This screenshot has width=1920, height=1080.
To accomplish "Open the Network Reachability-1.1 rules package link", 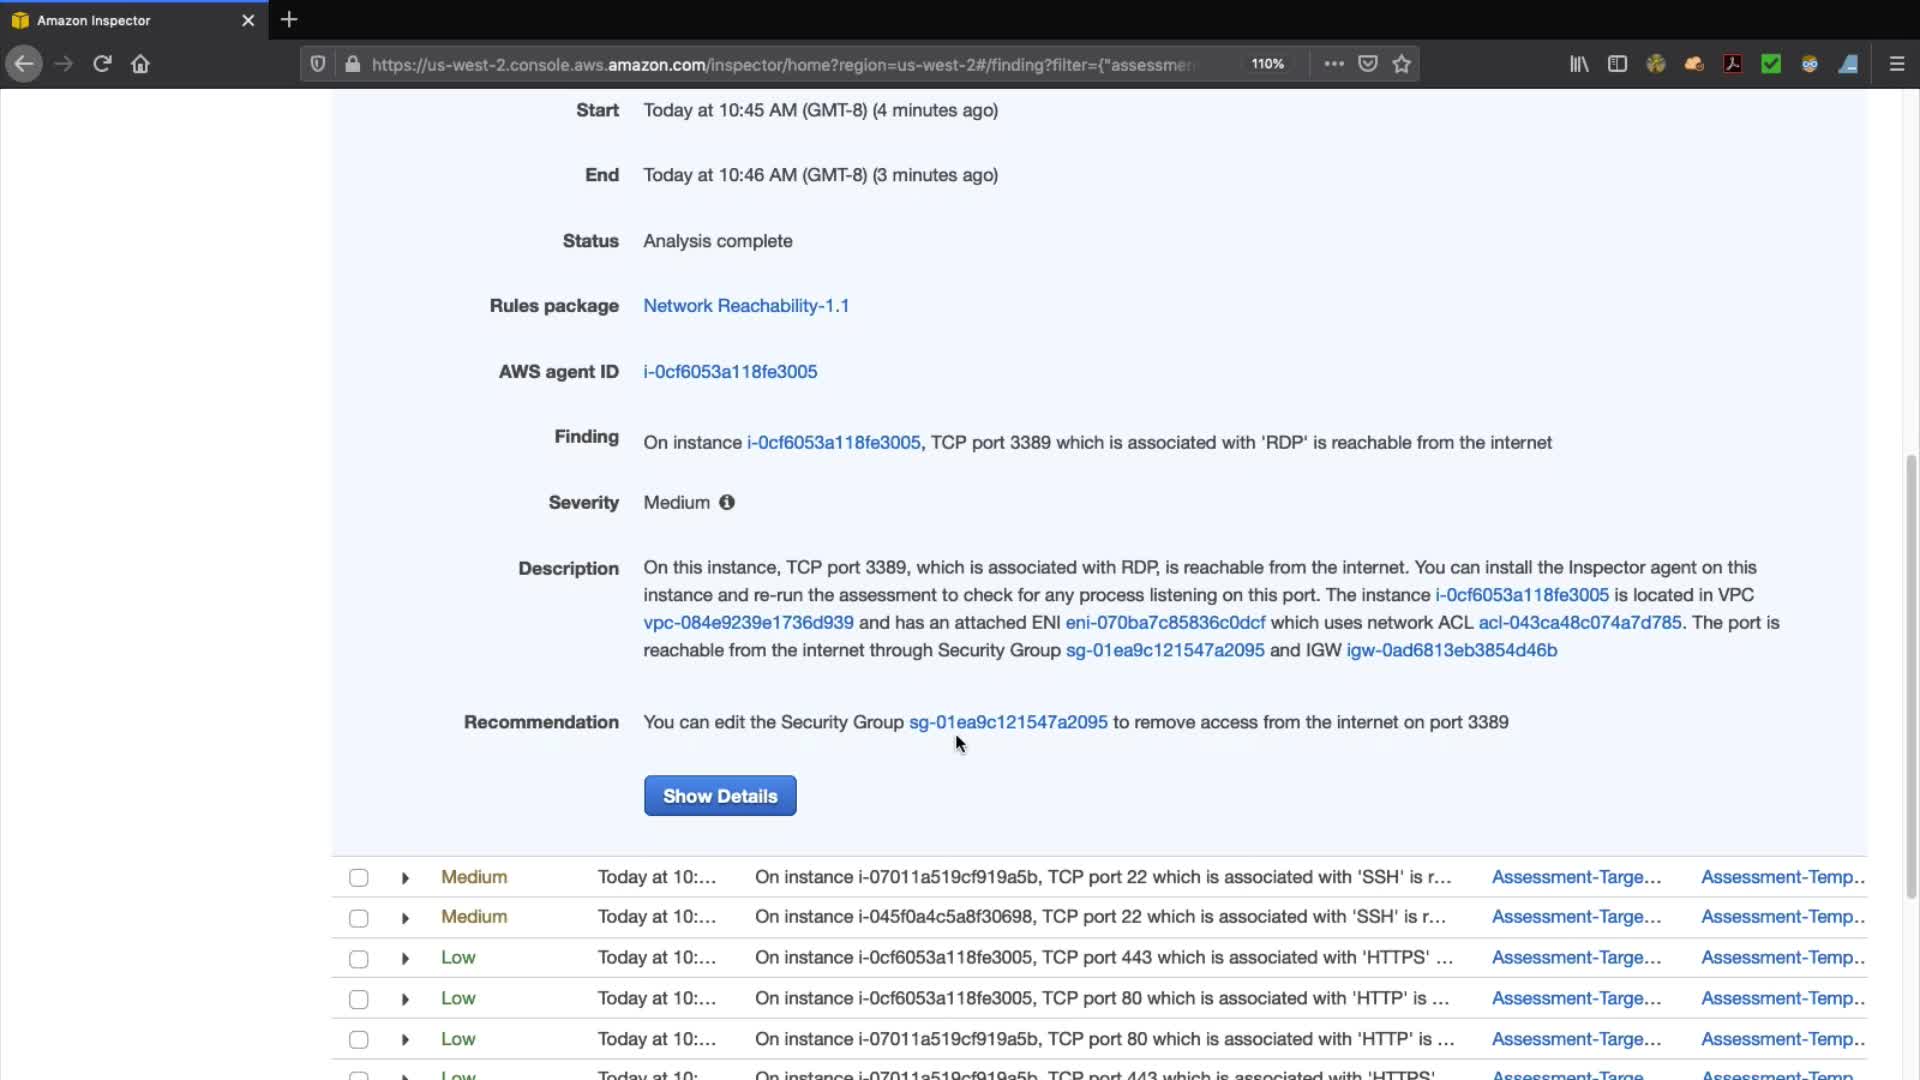I will 746,306.
